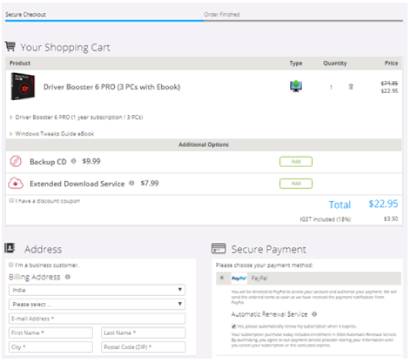Check I'm a business customer box
This screenshot has width=412, height=360.
pyautogui.click(x=11, y=265)
